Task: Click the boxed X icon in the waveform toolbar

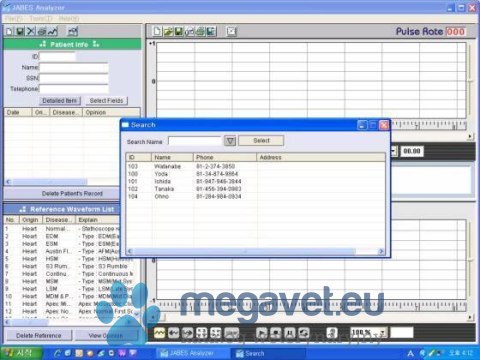Action: click(x=231, y=32)
